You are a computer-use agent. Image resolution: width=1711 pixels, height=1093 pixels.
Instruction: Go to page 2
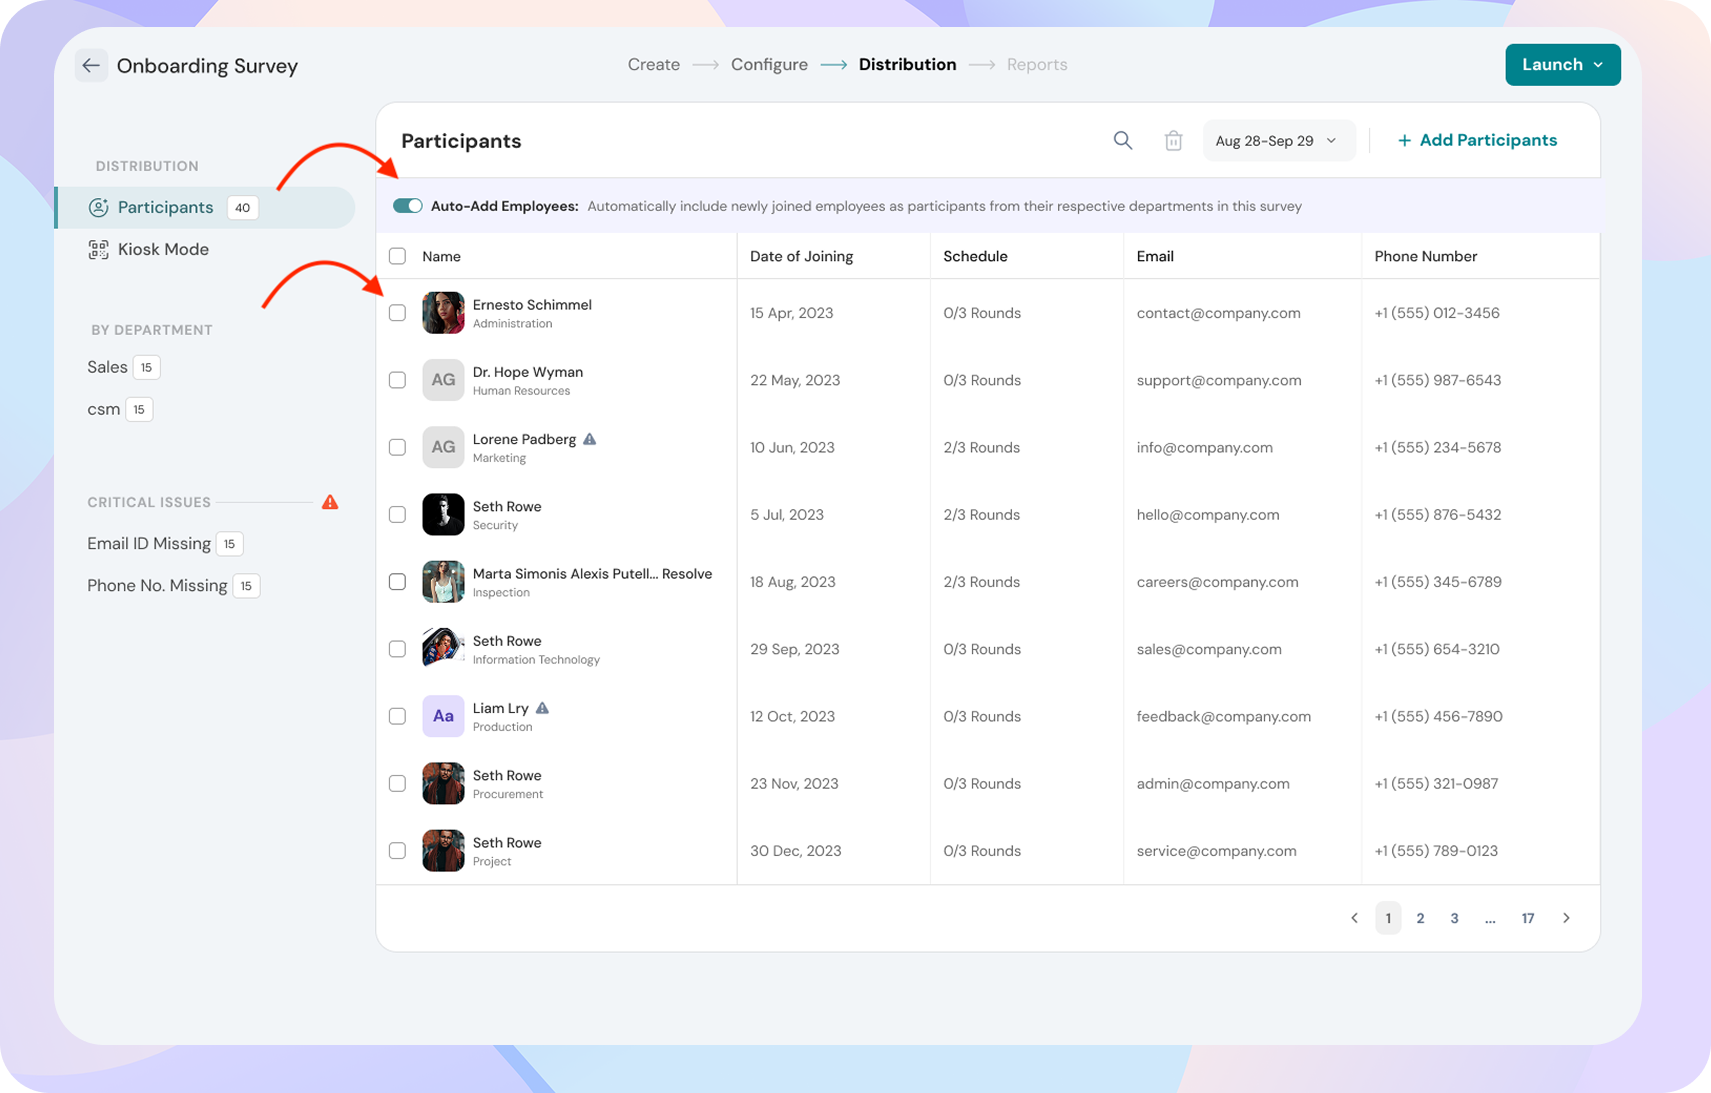pyautogui.click(x=1420, y=918)
